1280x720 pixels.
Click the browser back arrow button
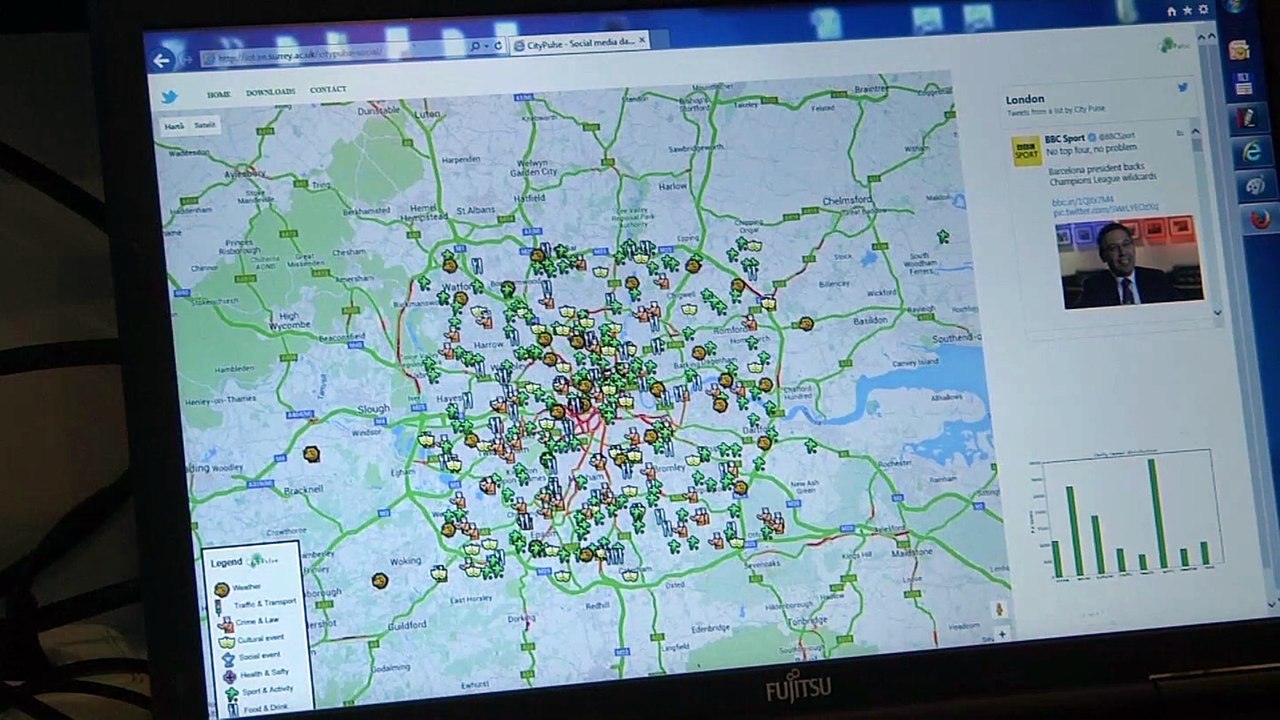click(x=161, y=60)
